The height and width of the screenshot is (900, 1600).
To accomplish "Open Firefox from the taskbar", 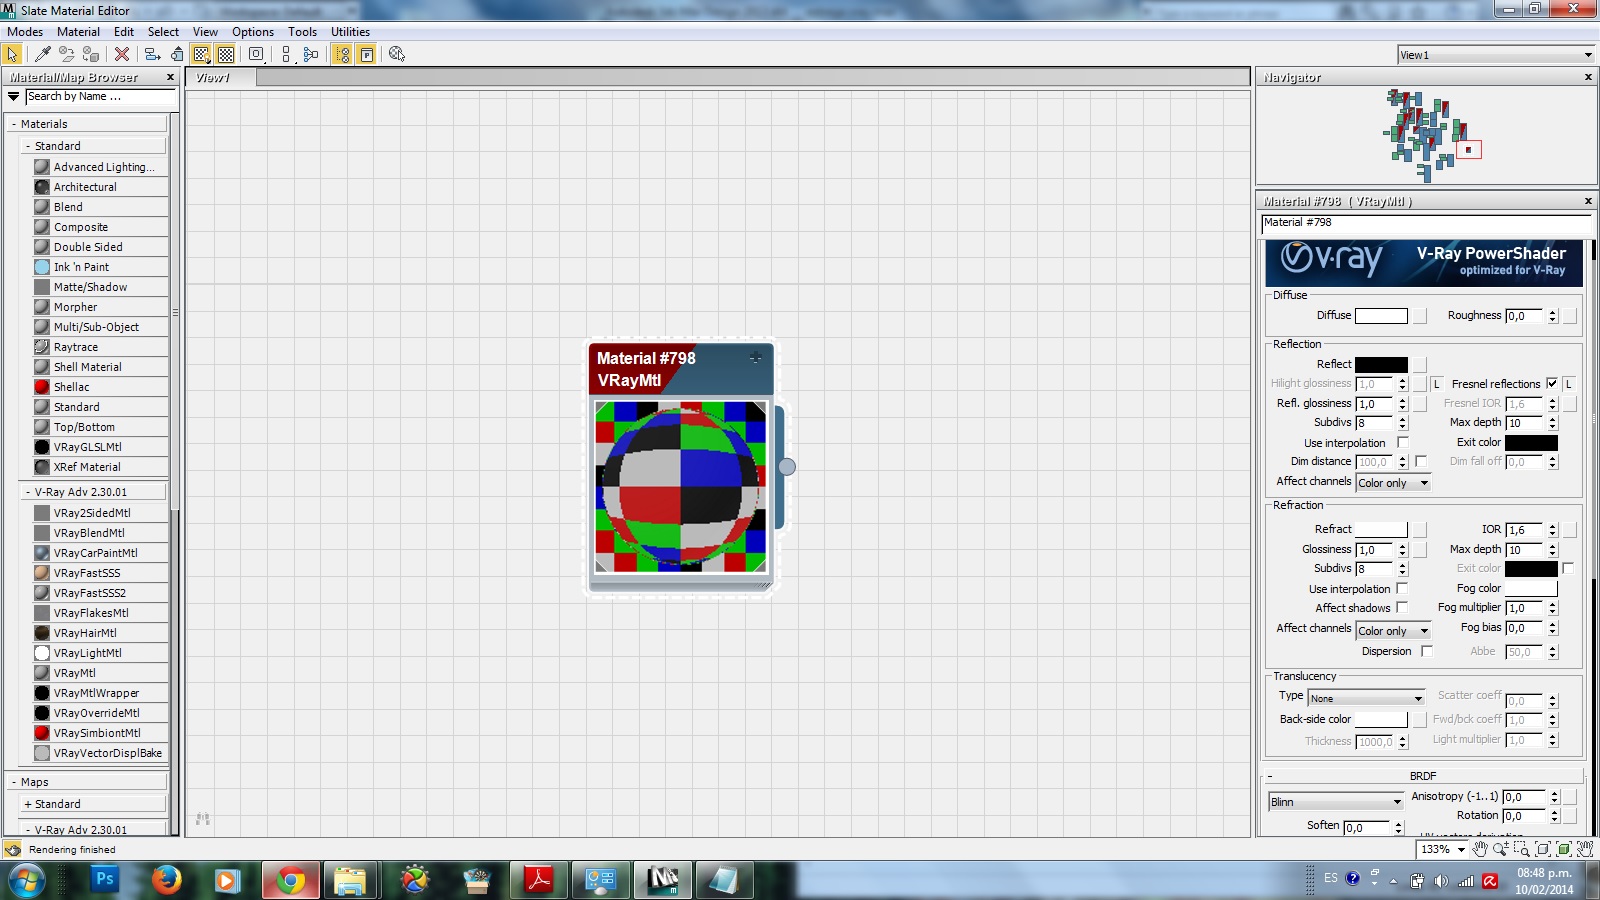I will (167, 880).
